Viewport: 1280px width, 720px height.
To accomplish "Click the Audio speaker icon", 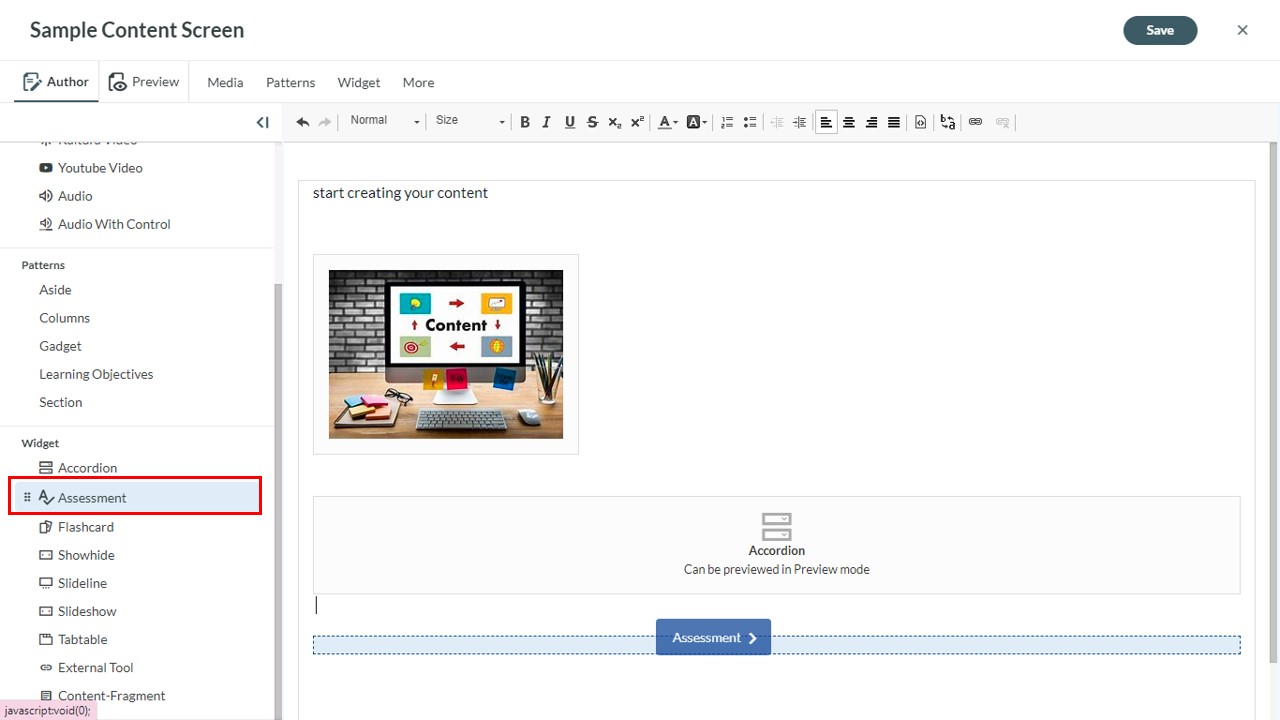I will click(46, 196).
